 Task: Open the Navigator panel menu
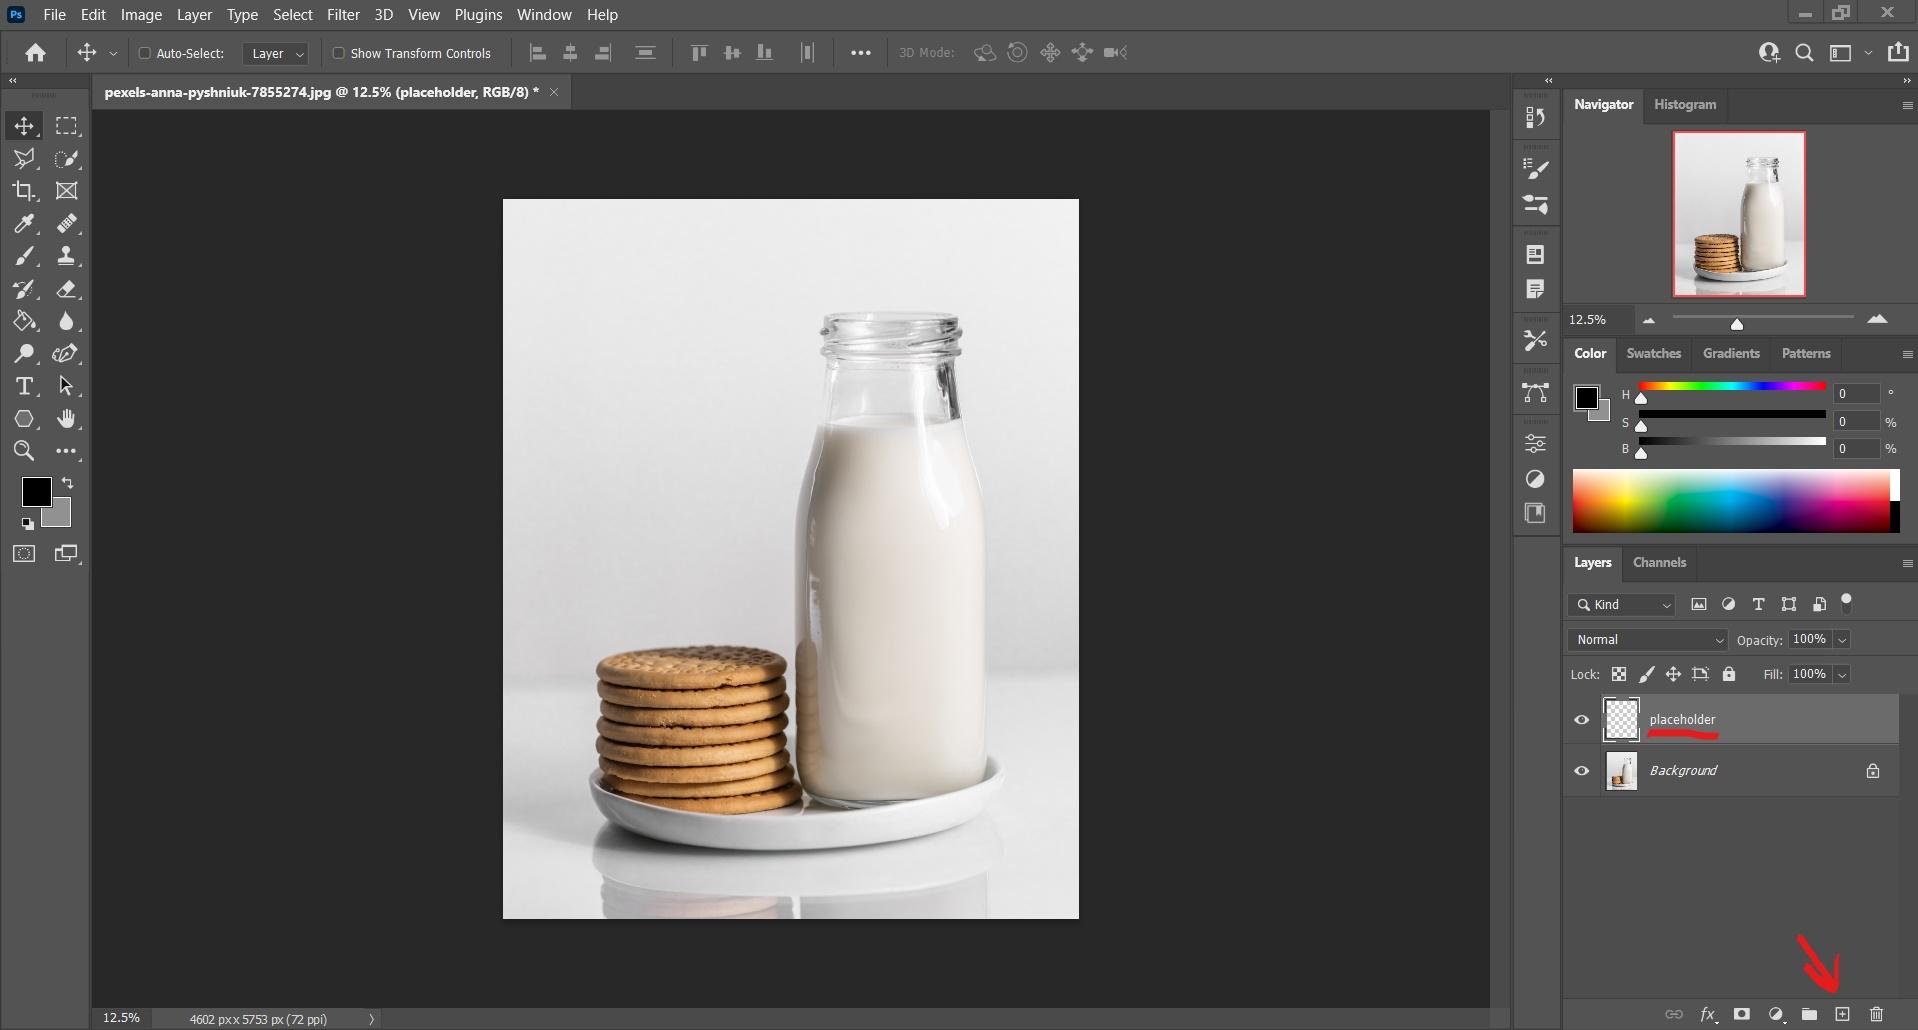click(1906, 105)
